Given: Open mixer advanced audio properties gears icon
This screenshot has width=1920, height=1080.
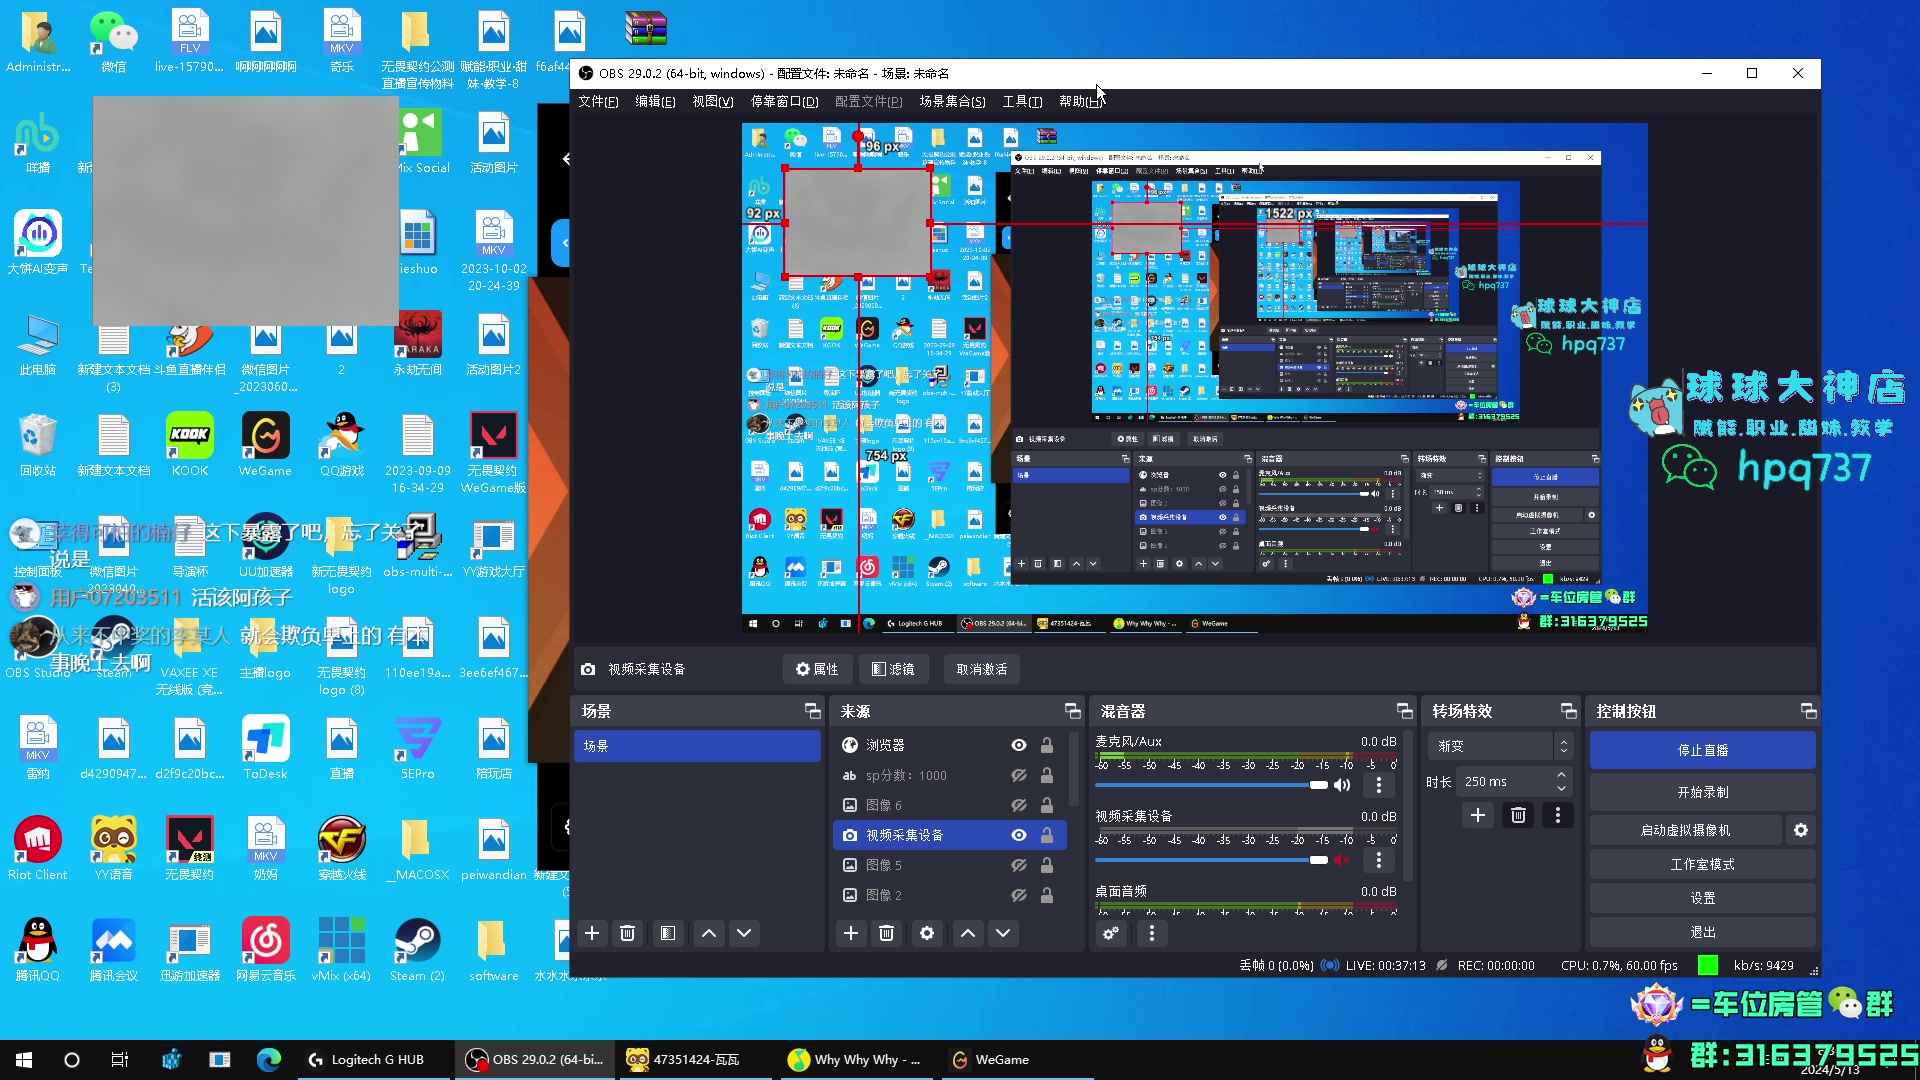Looking at the screenshot, I should pos(1111,933).
